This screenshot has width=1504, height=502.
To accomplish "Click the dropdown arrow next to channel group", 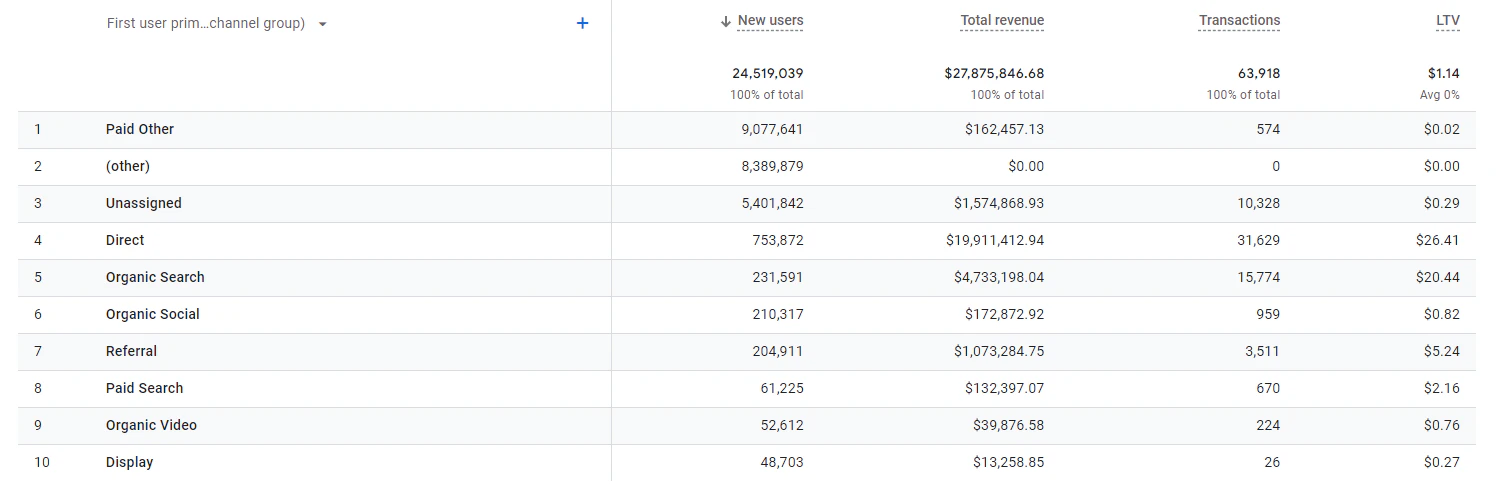I will coord(322,24).
